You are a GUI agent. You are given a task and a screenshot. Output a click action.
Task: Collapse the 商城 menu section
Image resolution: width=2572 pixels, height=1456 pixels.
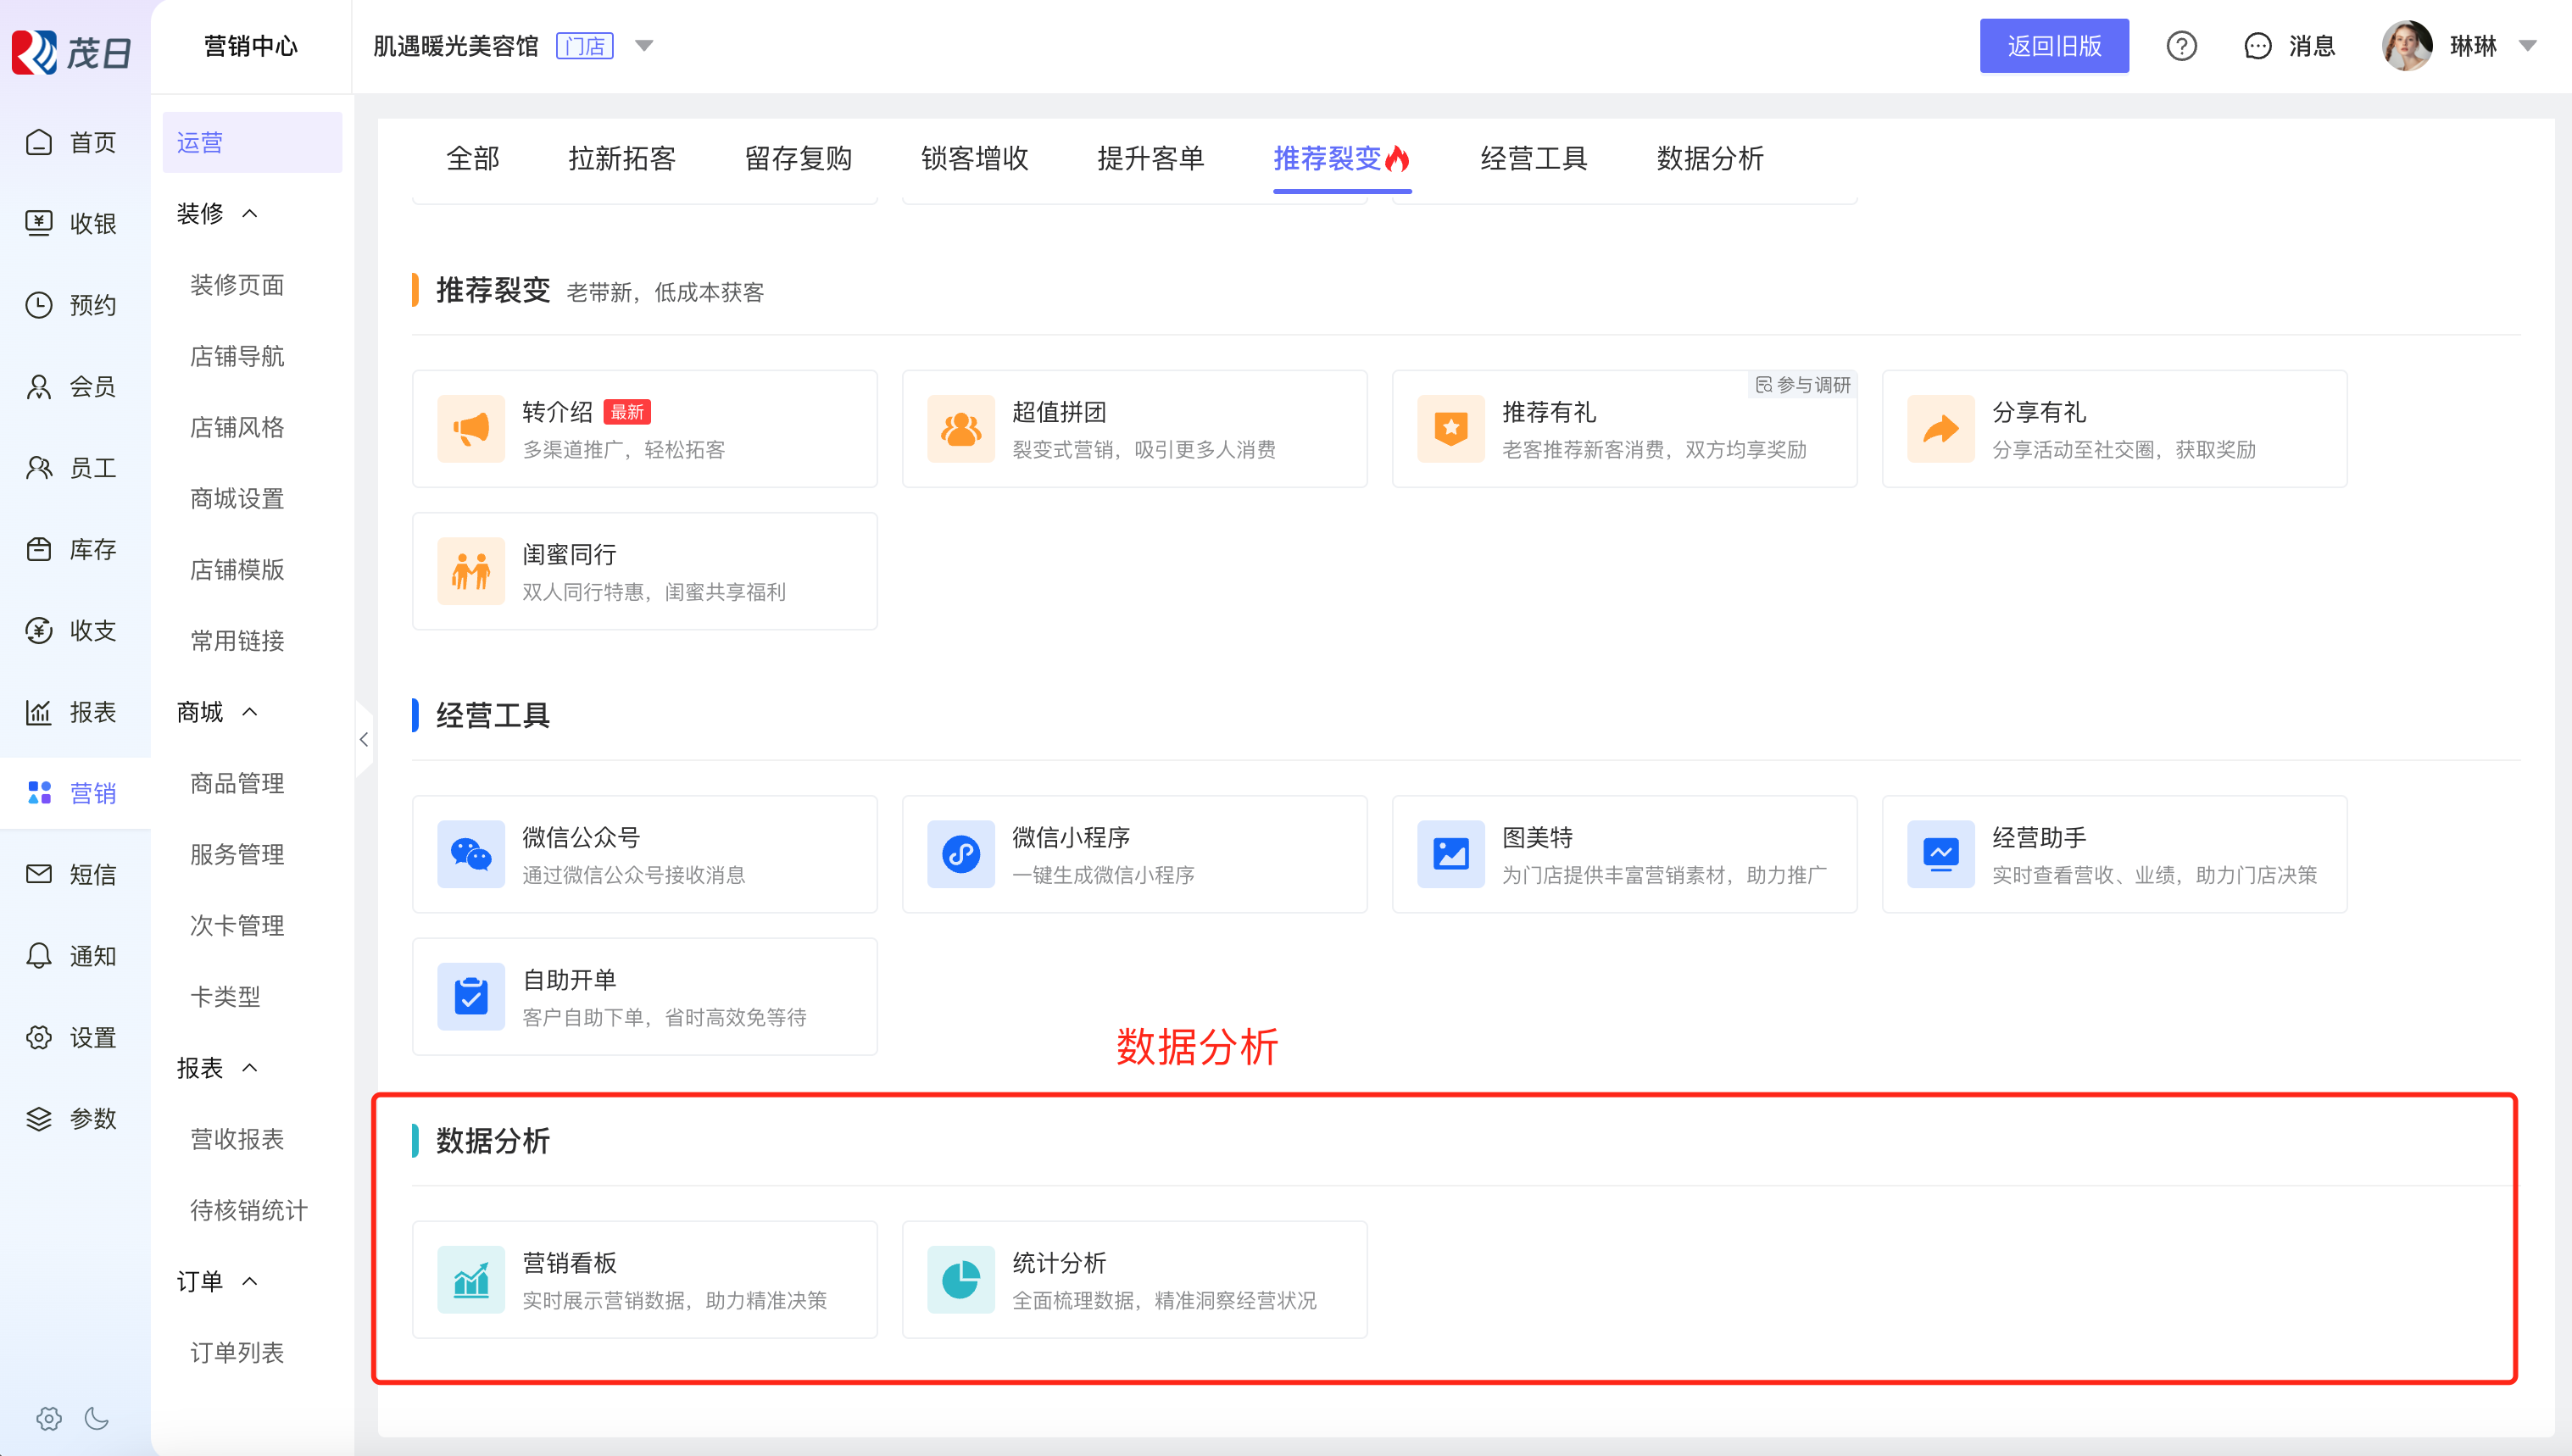(x=250, y=712)
